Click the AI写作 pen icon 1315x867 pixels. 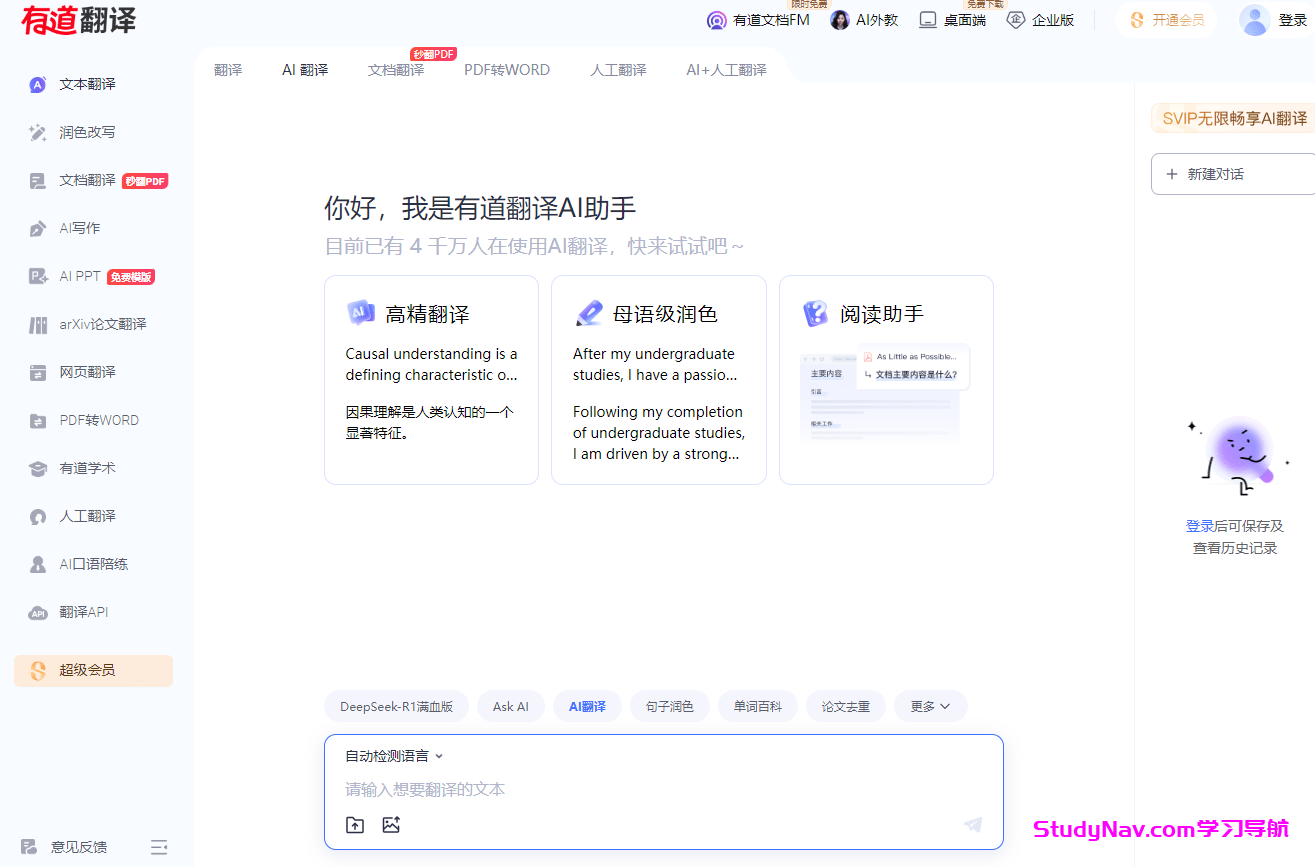click(x=38, y=229)
